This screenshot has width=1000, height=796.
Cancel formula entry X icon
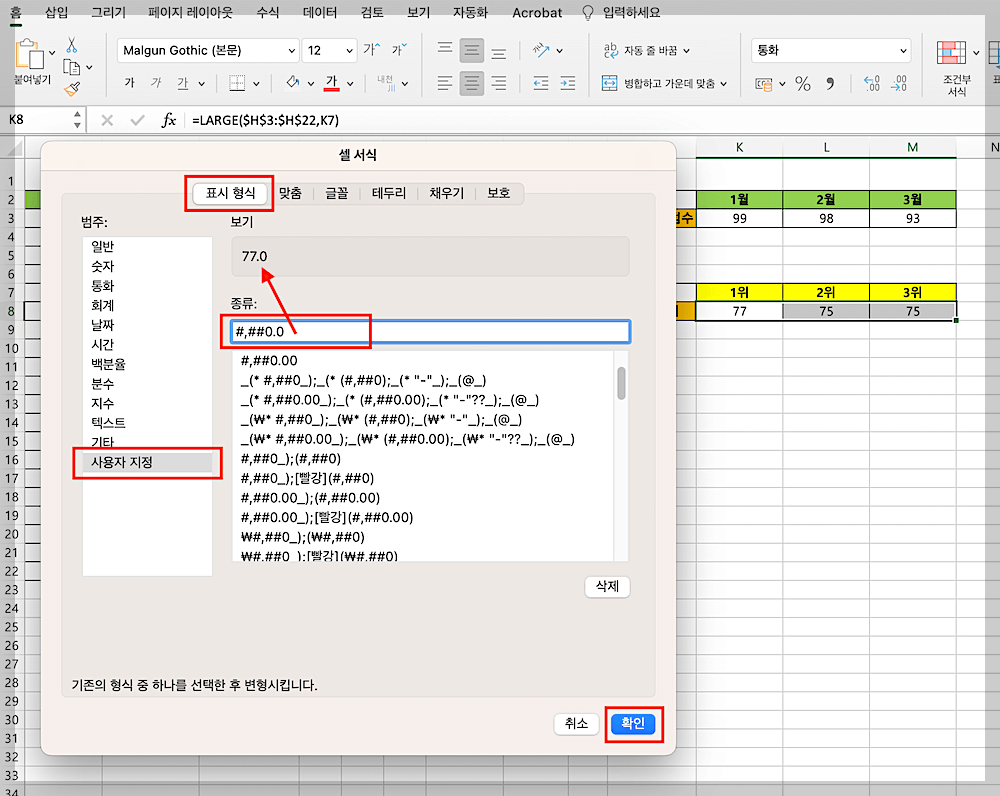click(107, 120)
